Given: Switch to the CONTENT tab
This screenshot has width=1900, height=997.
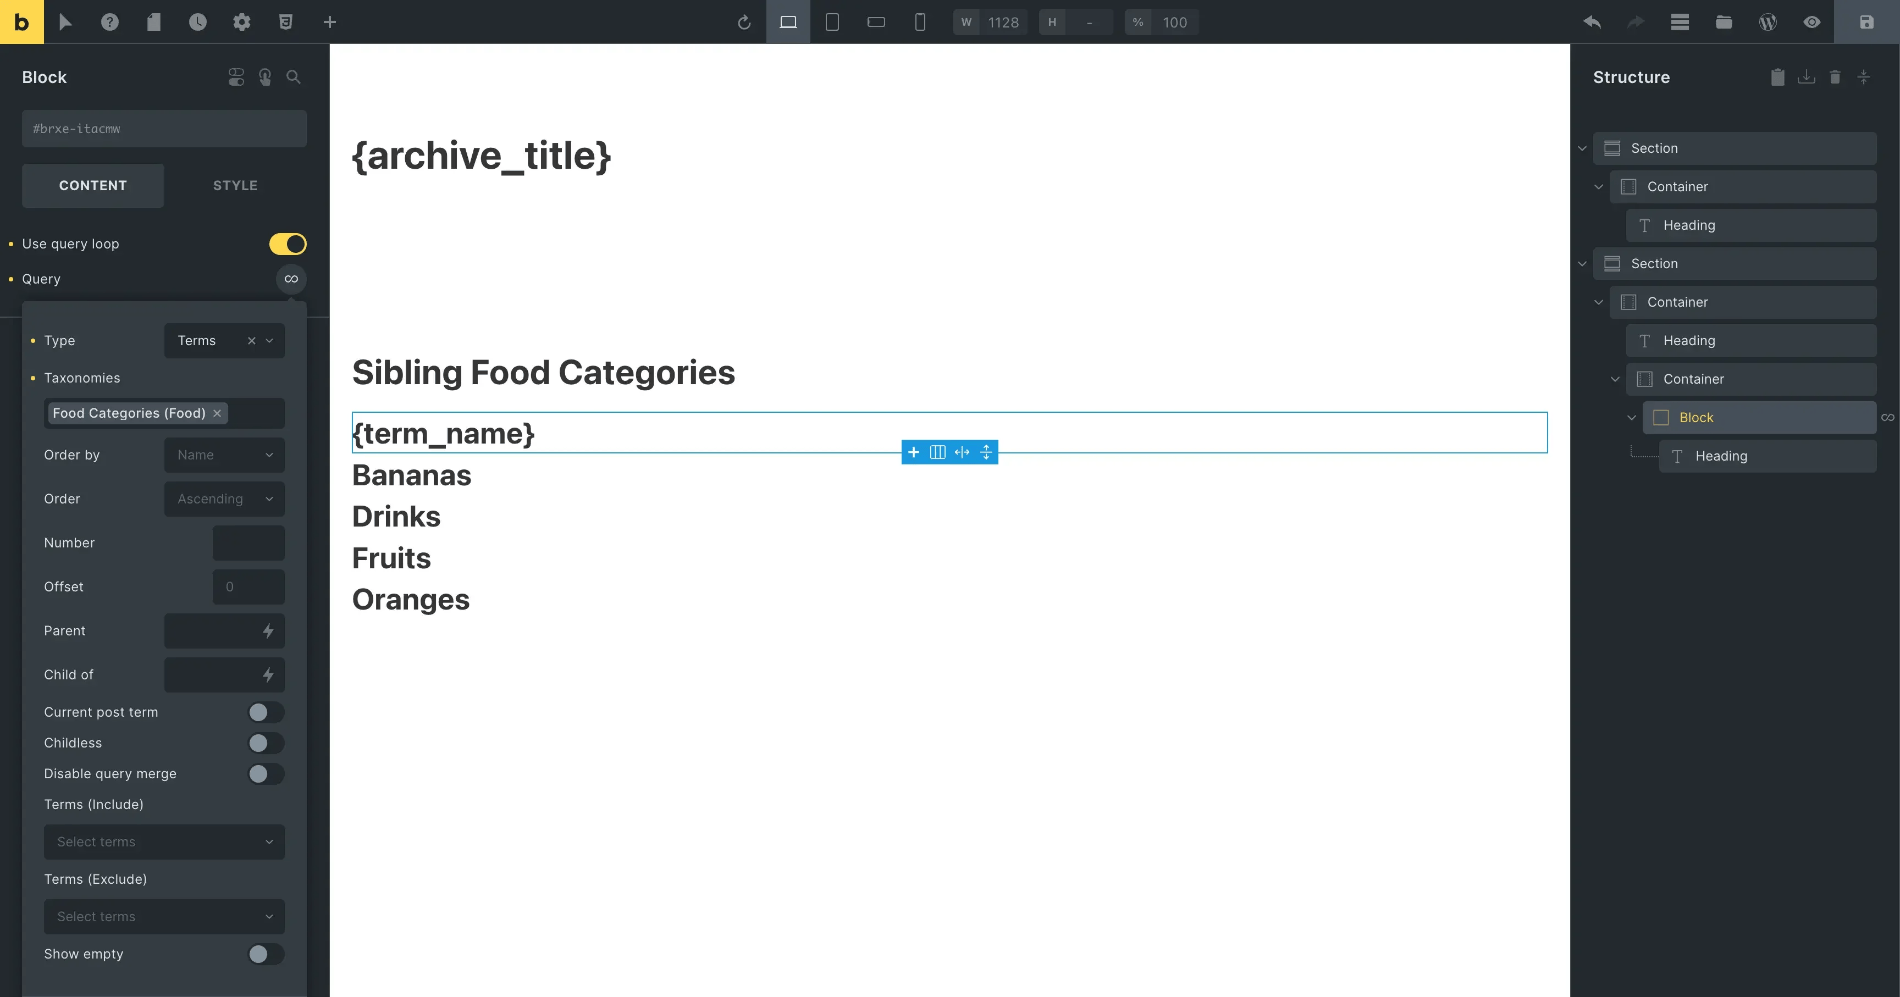Looking at the screenshot, I should (93, 185).
